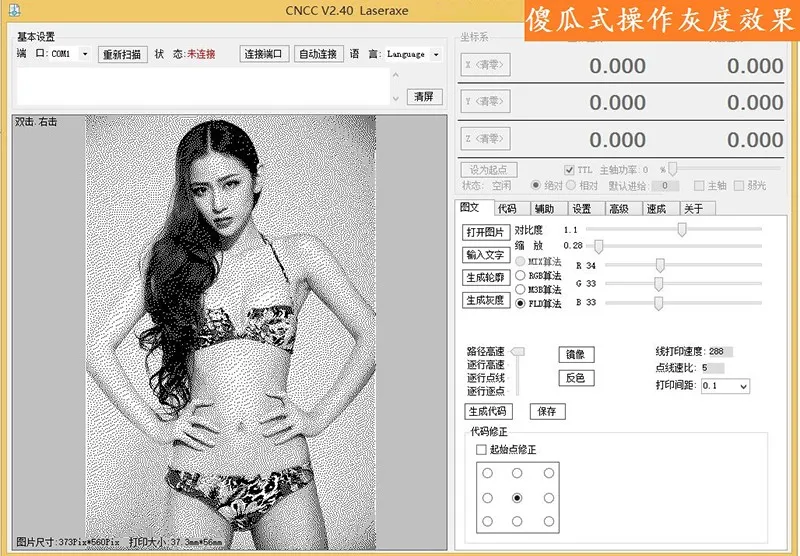Image resolution: width=800 pixels, height=556 pixels.
Task: Select the middle-left start point radio
Action: [487, 497]
